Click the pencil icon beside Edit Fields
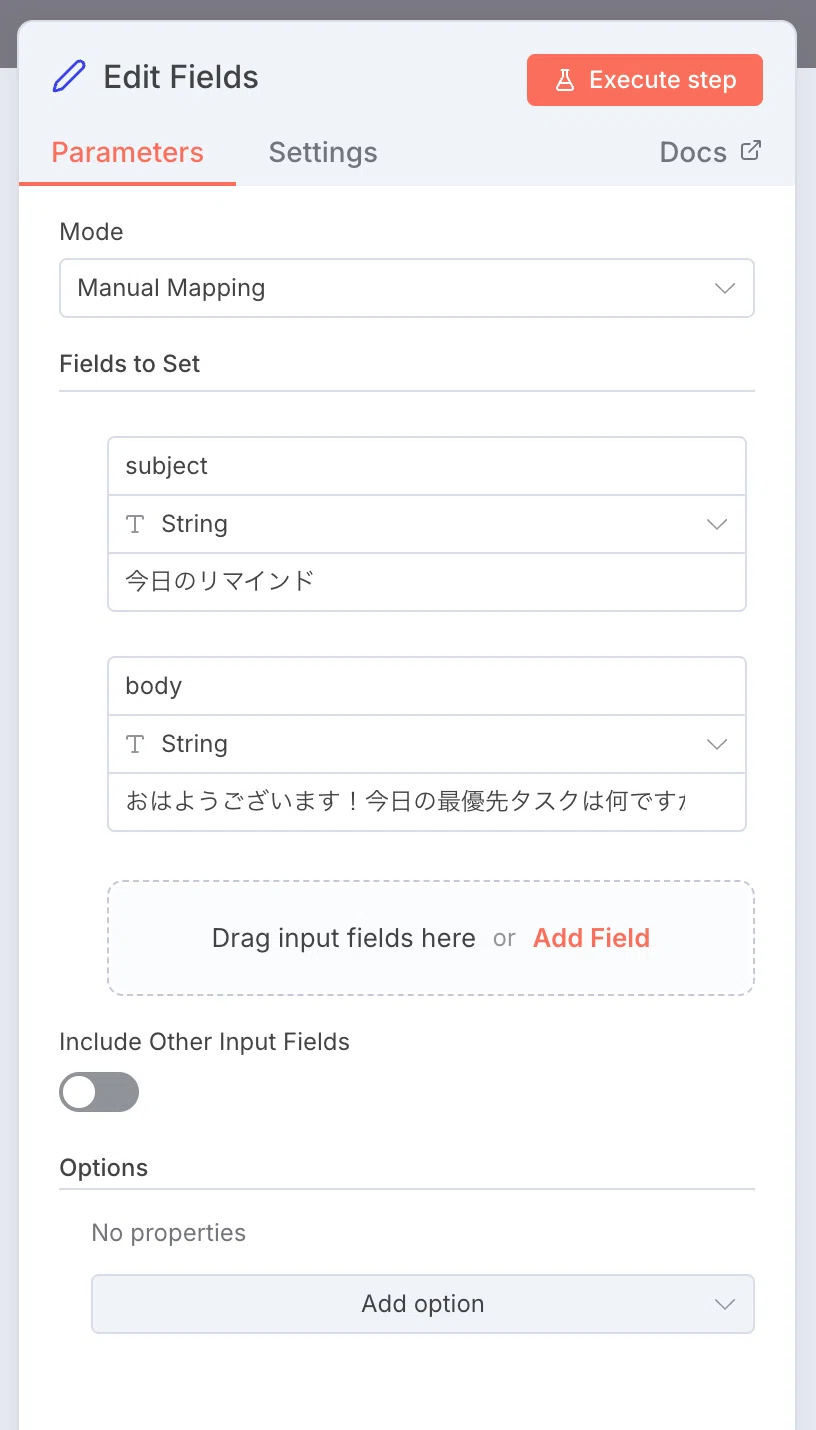816x1430 pixels. (x=69, y=77)
